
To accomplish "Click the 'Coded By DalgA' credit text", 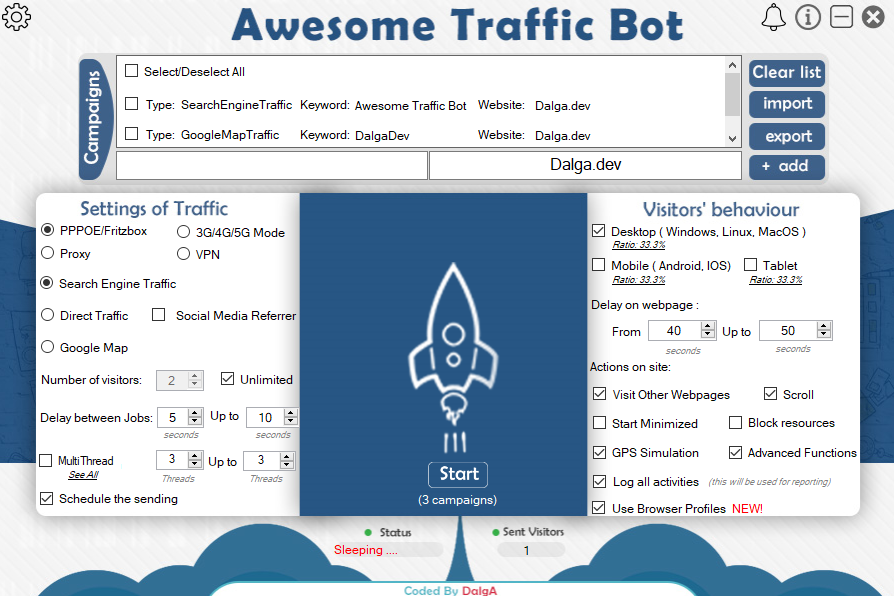I will (450, 590).
